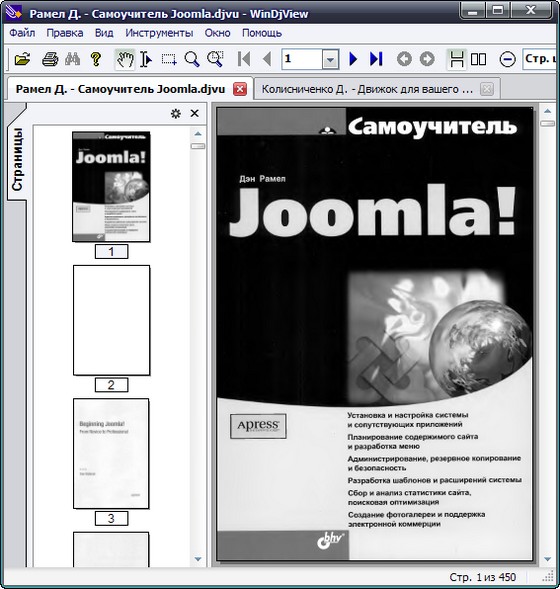Click the page label 3 under thumbnail
This screenshot has height=589, width=560.
click(111, 518)
